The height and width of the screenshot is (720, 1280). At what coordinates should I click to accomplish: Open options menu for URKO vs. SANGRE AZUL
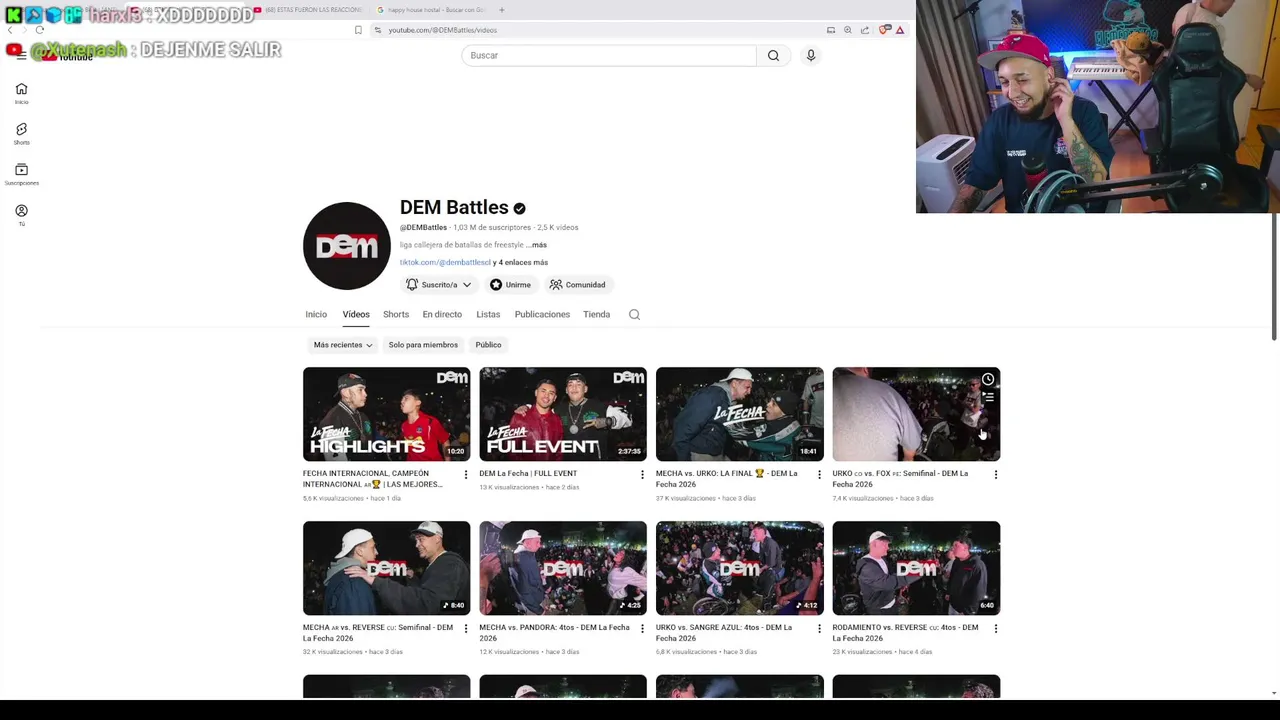coord(819,628)
